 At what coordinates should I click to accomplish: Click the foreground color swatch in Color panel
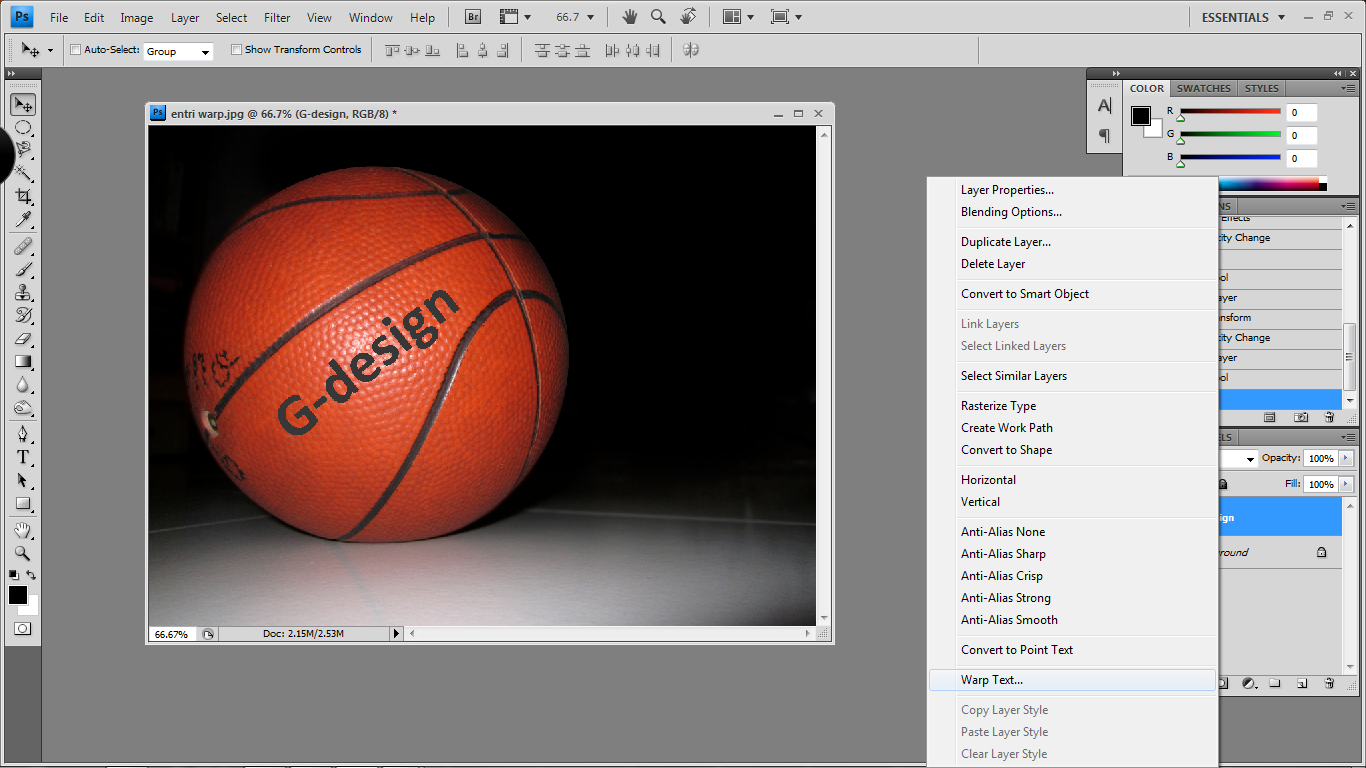click(1141, 116)
